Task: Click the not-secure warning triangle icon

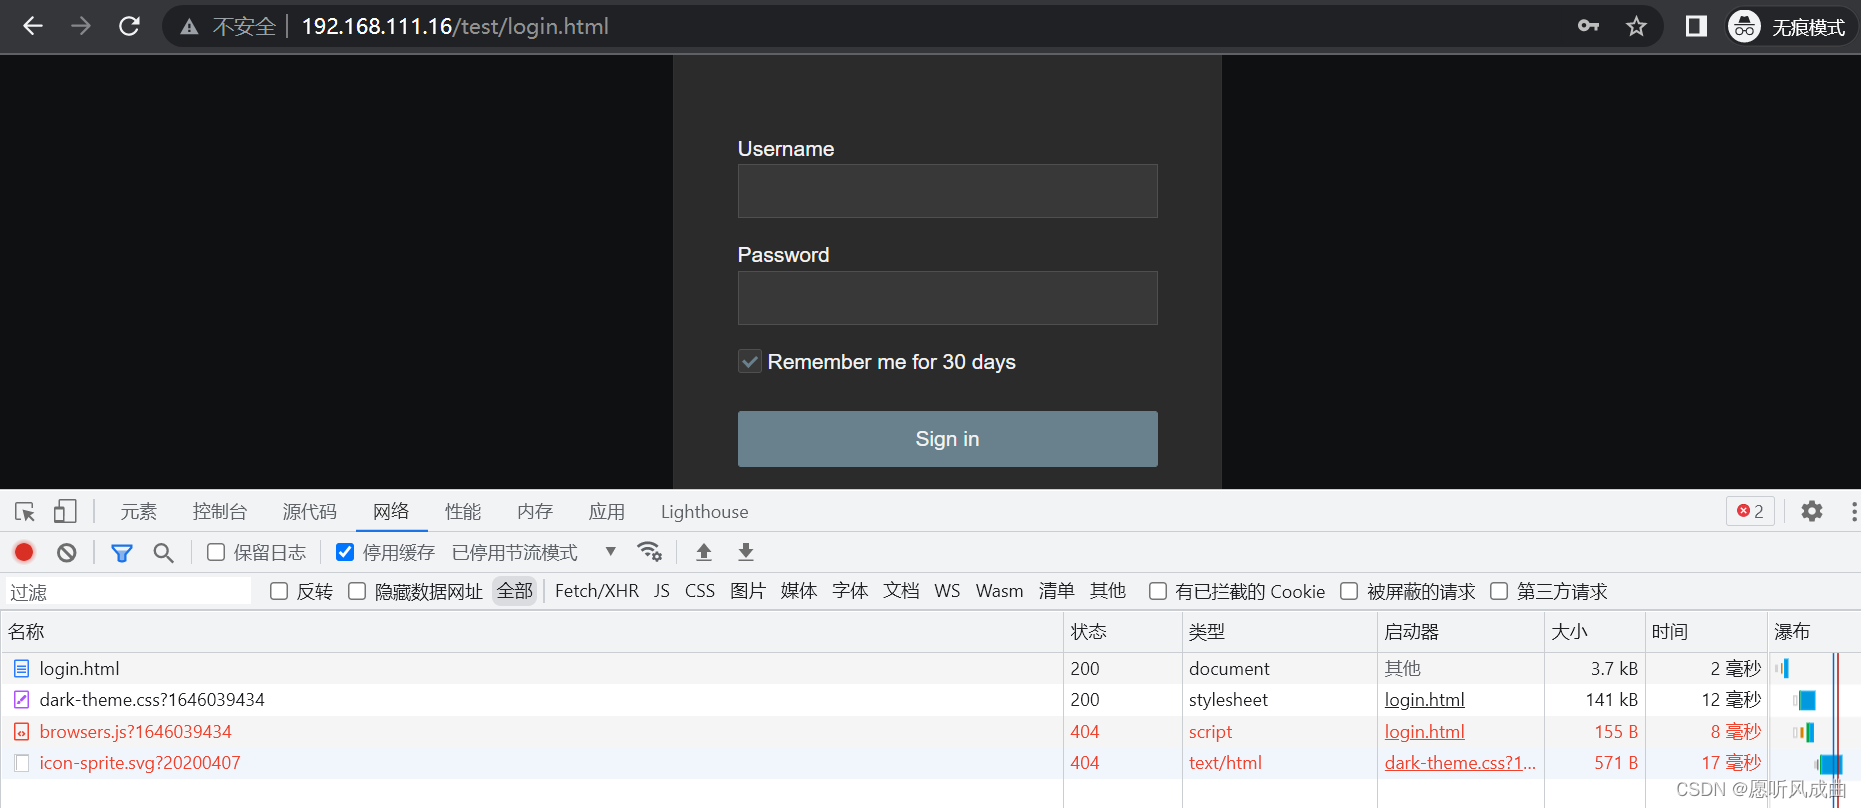Action: click(189, 27)
